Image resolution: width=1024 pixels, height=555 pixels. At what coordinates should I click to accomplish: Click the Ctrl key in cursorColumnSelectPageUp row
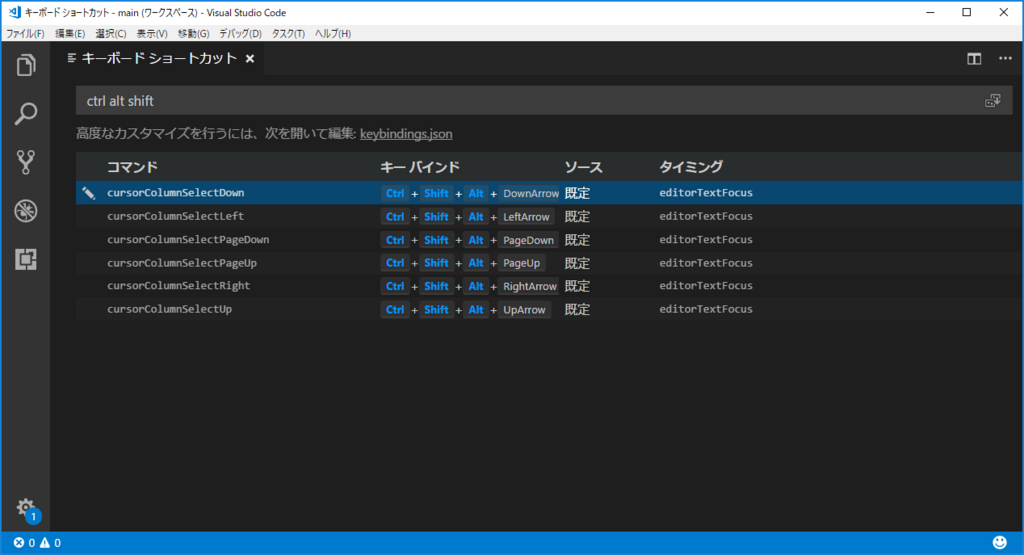coord(395,263)
